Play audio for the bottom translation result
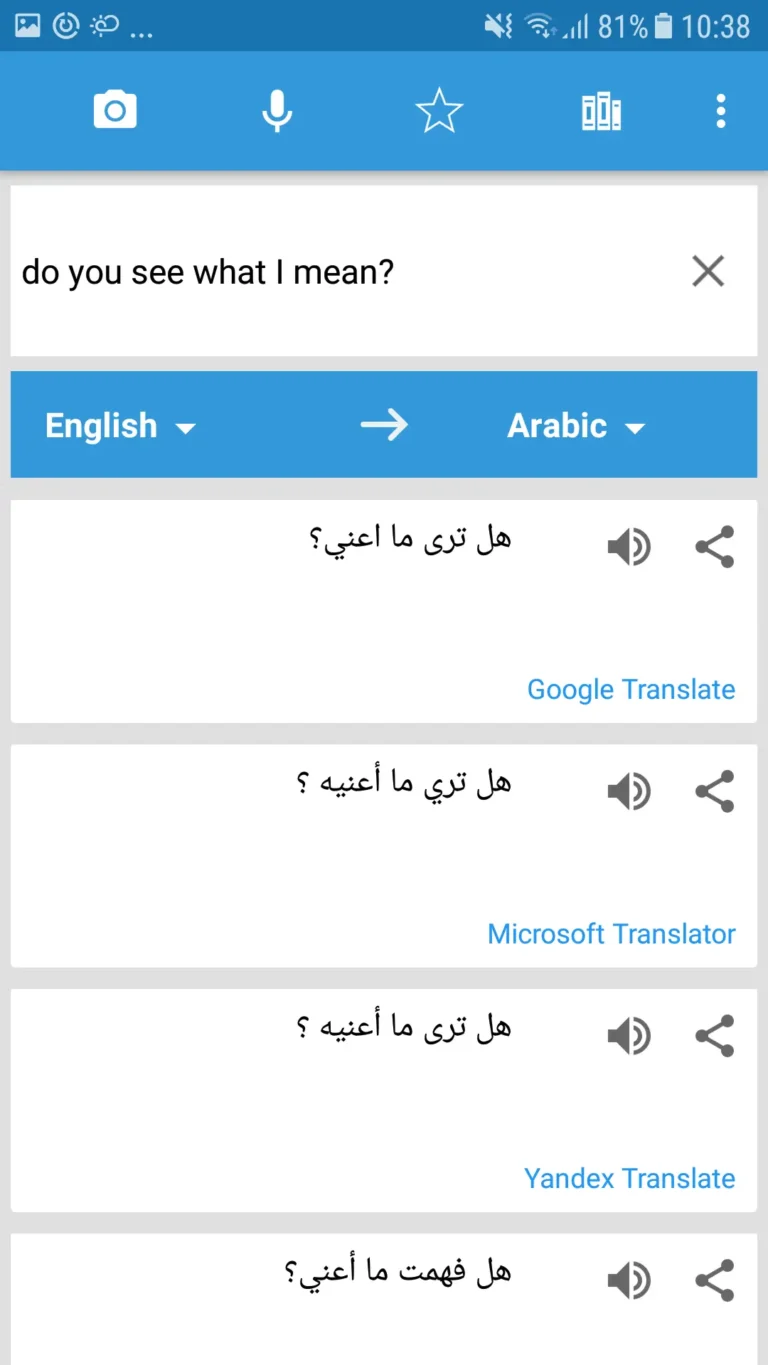The width and height of the screenshot is (768, 1365). click(629, 1279)
